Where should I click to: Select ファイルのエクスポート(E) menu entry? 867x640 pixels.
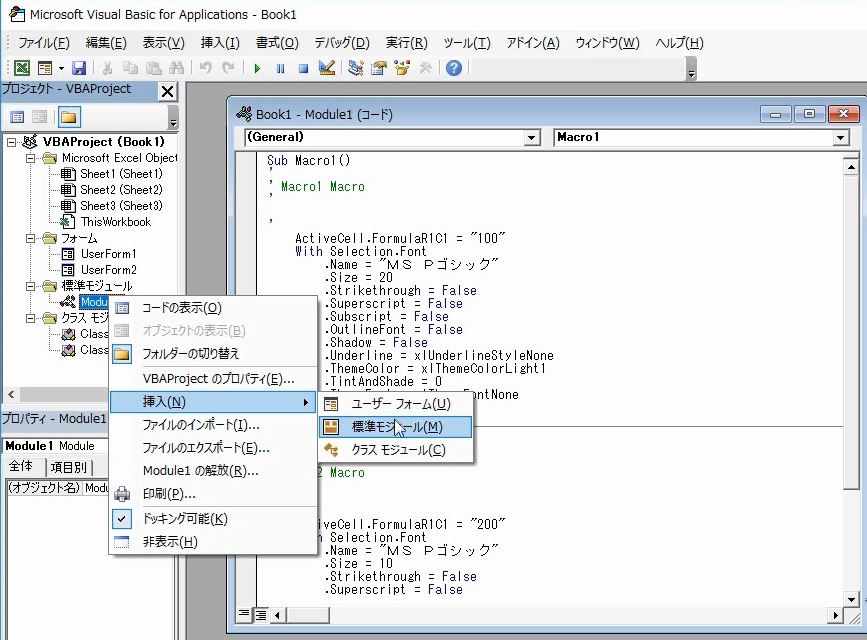point(213,448)
